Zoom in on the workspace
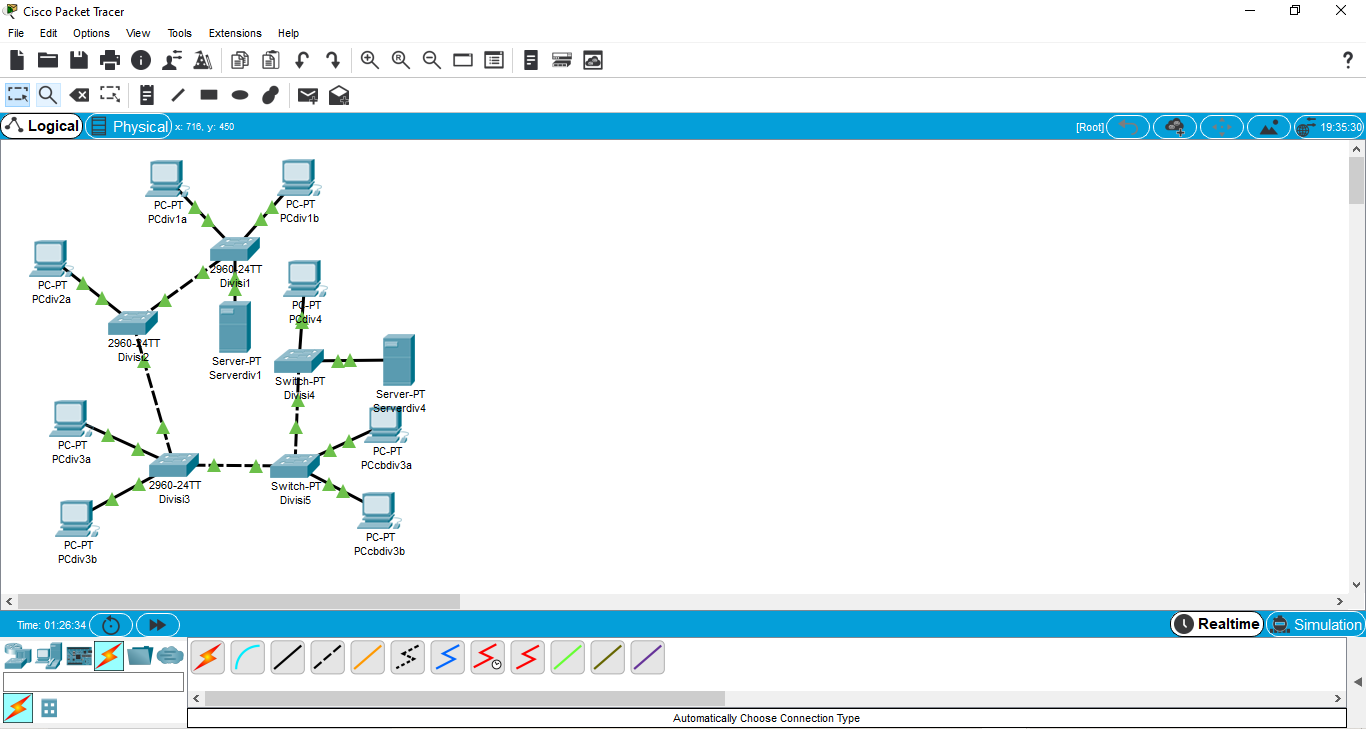Image resolution: width=1366 pixels, height=729 pixels. coord(370,60)
